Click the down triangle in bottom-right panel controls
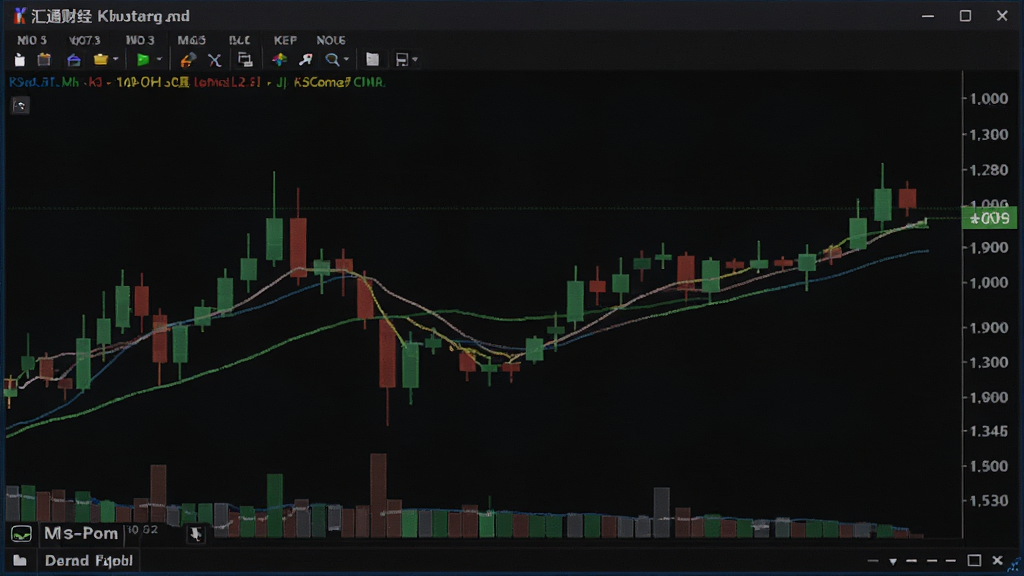The width and height of the screenshot is (1024, 576). tap(893, 561)
